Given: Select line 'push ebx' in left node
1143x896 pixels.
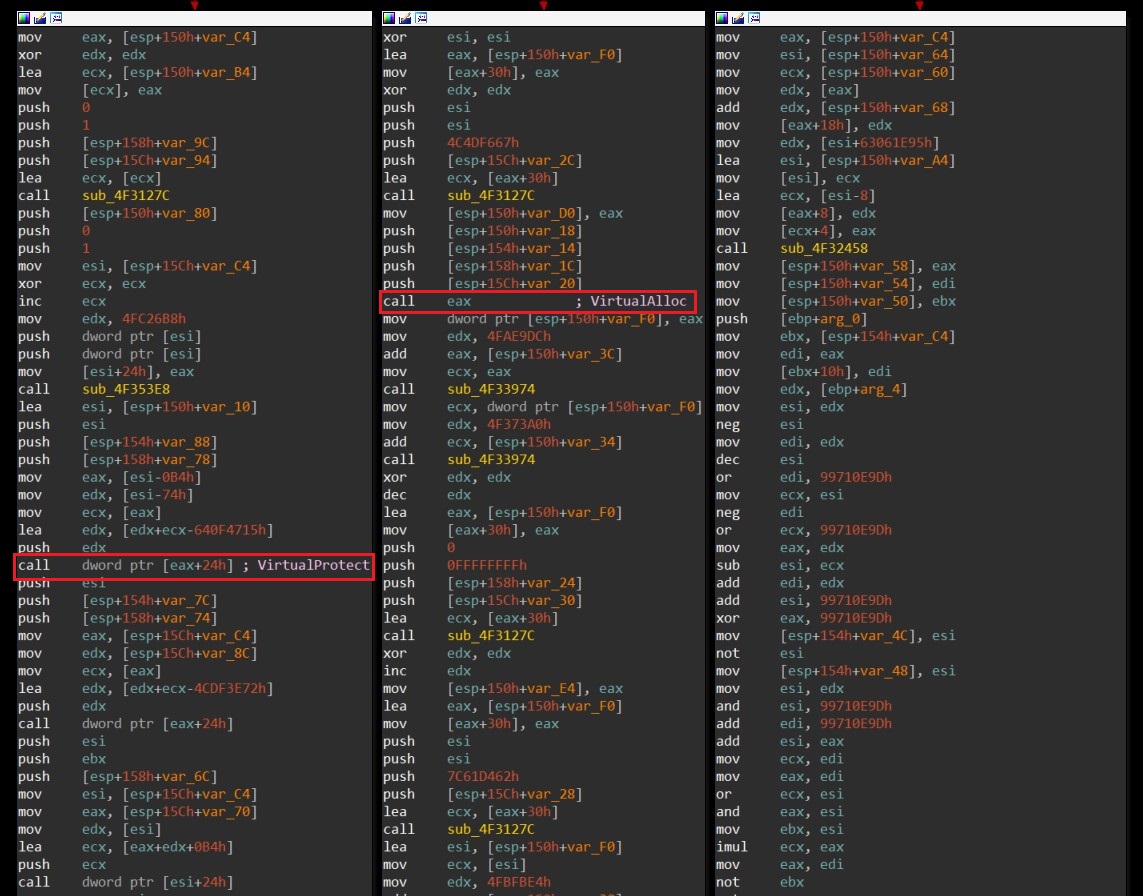Looking at the screenshot, I should [62, 758].
